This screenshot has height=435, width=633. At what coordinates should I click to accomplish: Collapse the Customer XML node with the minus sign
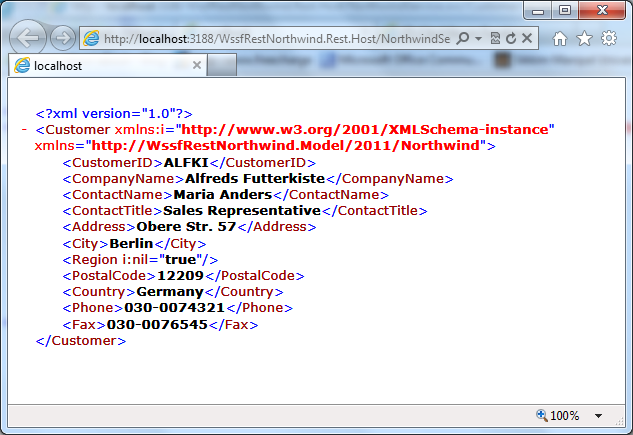pyautogui.click(x=24, y=130)
